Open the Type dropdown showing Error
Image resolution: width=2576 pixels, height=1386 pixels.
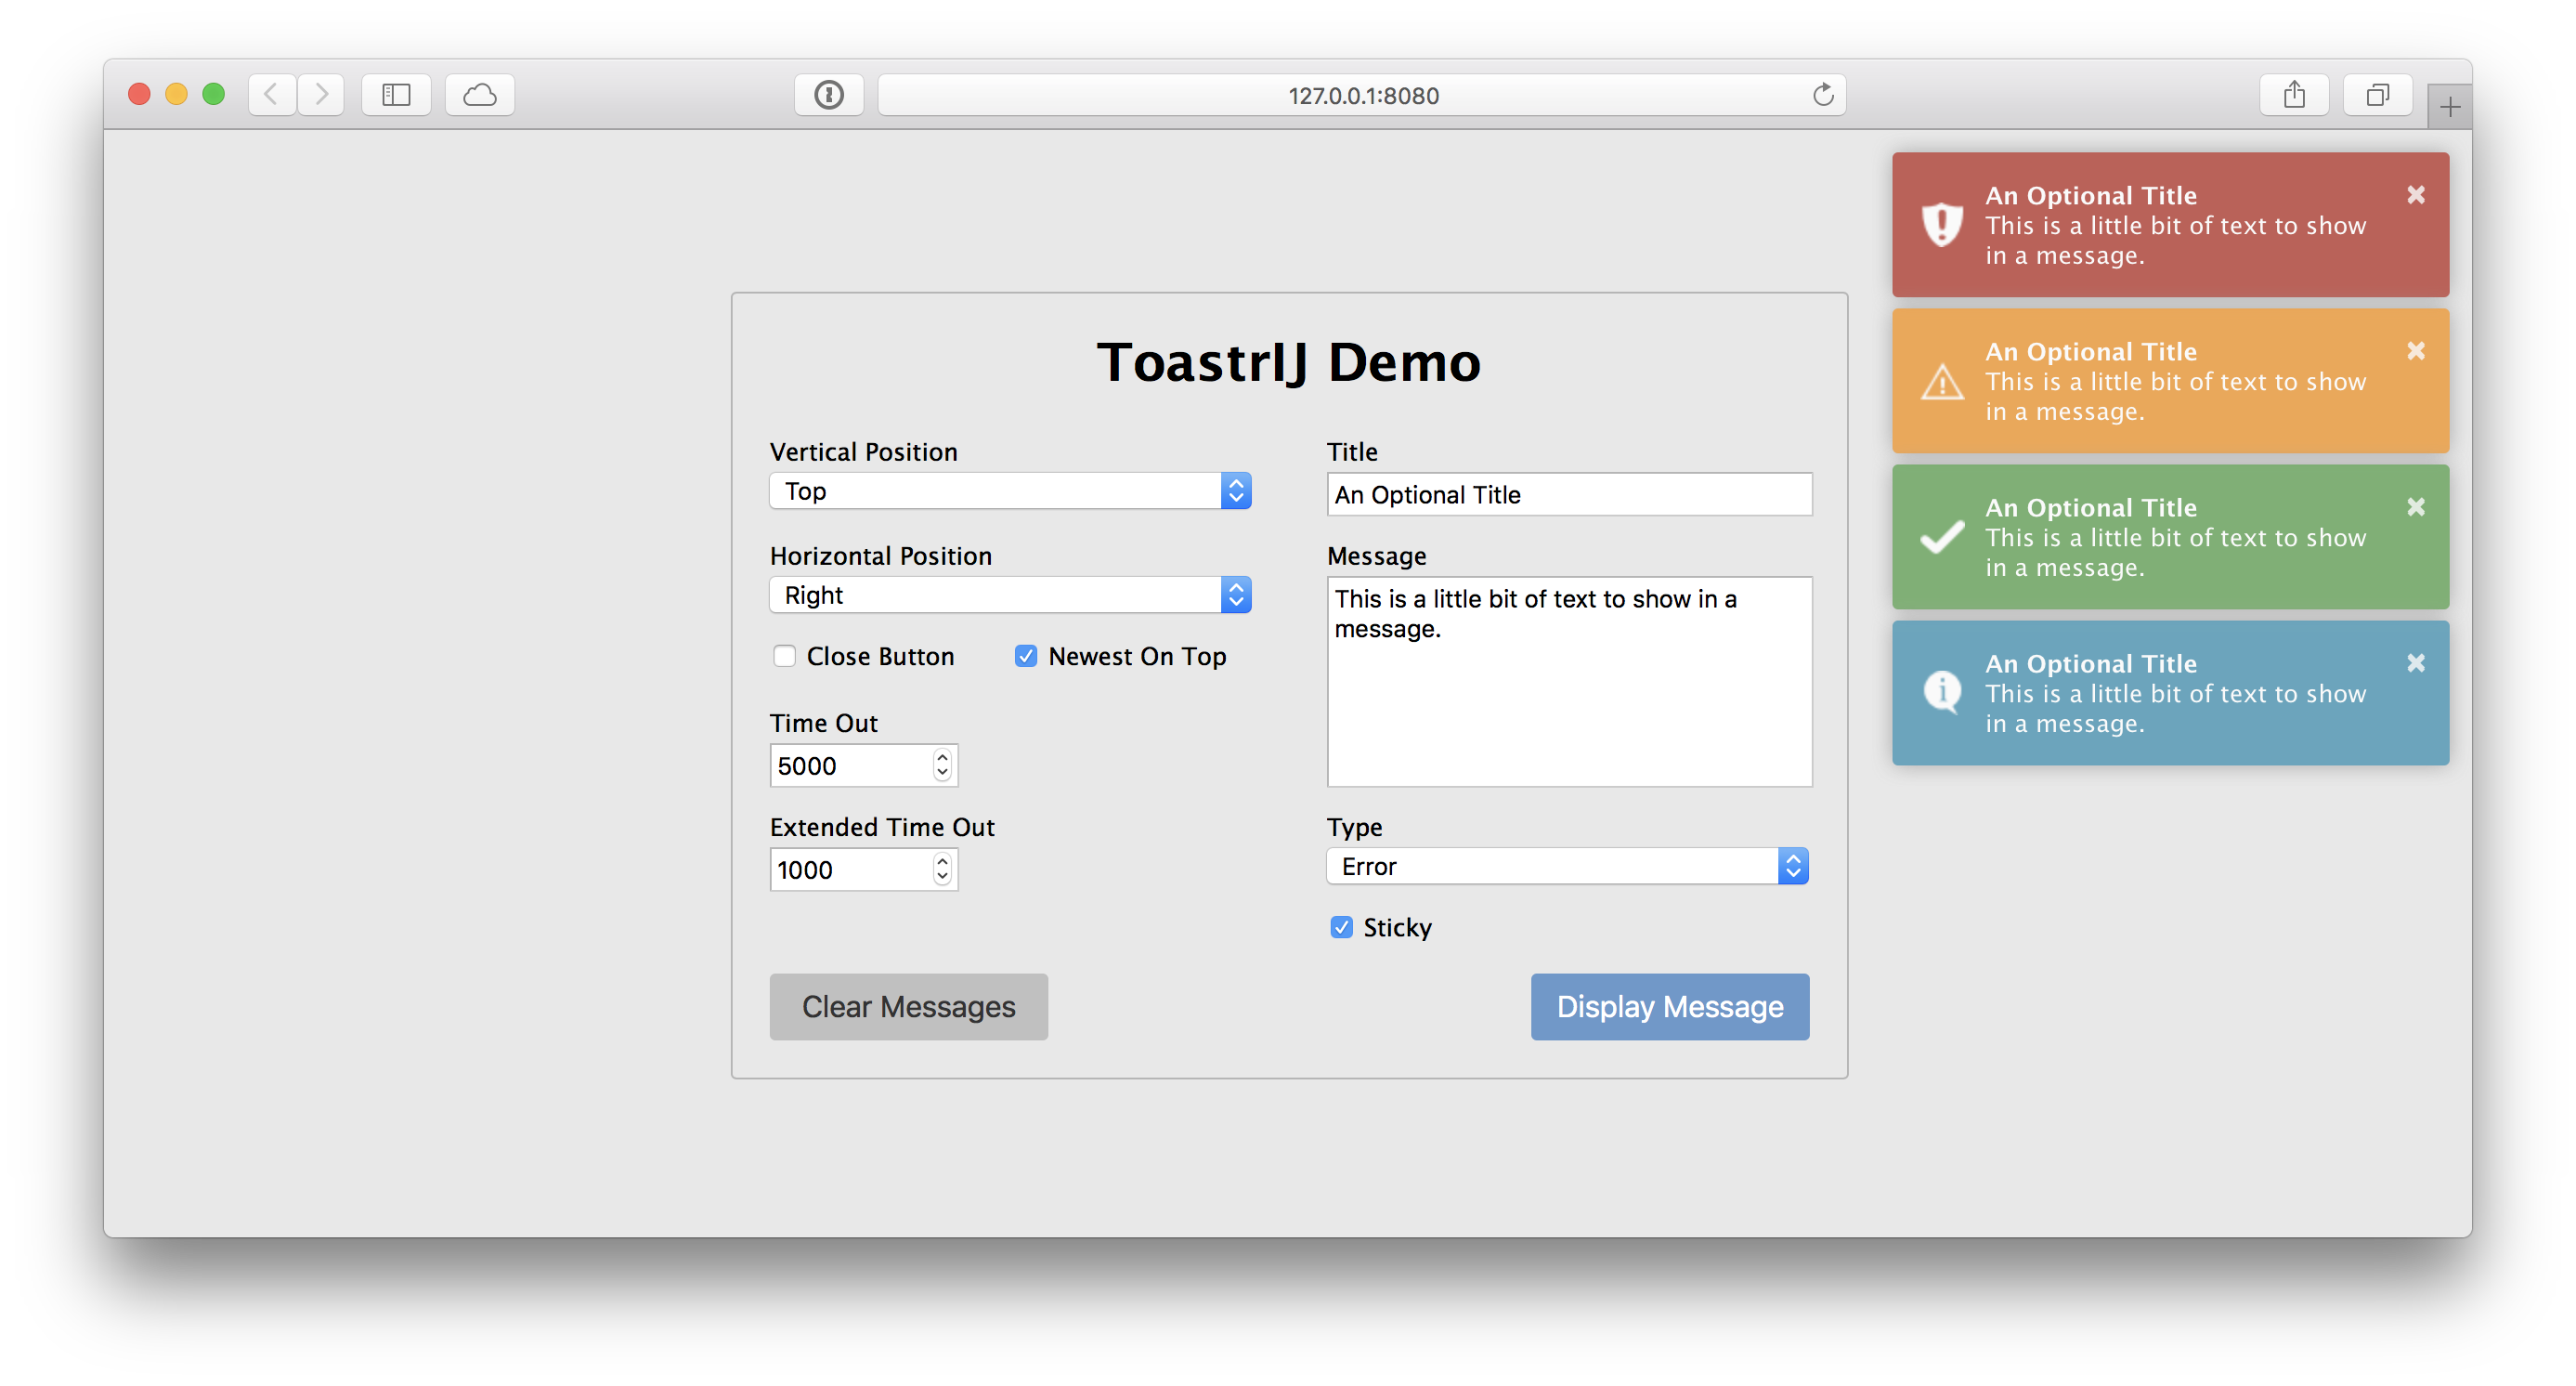(1567, 866)
